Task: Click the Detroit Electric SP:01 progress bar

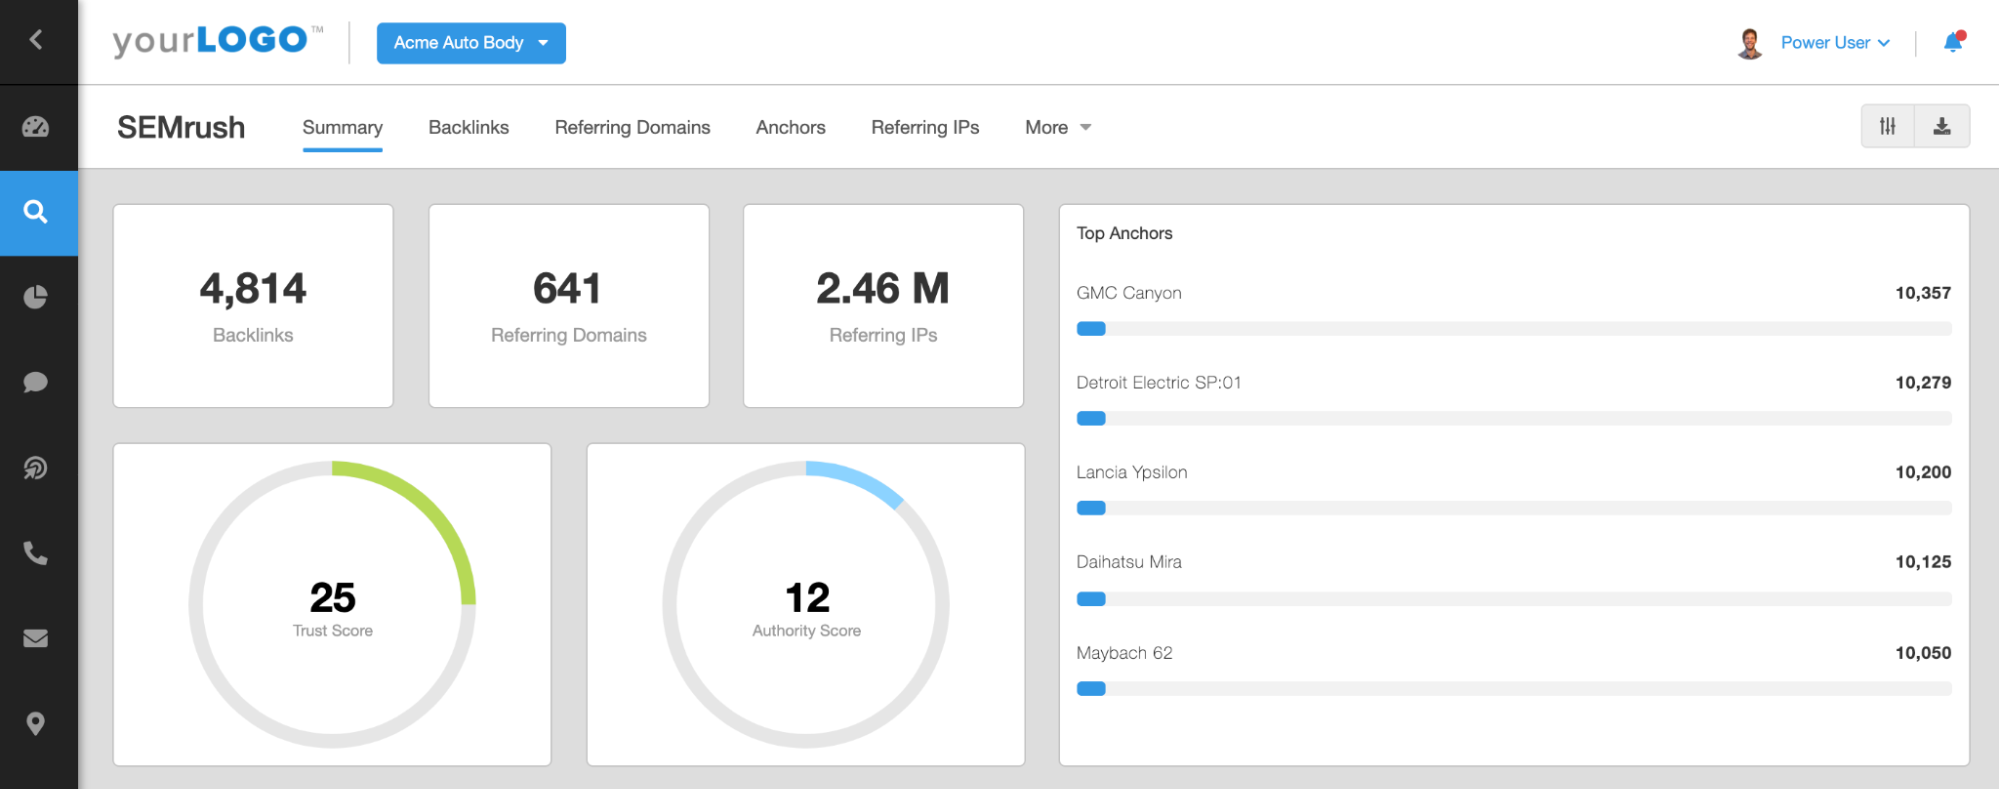Action: 1513,418
